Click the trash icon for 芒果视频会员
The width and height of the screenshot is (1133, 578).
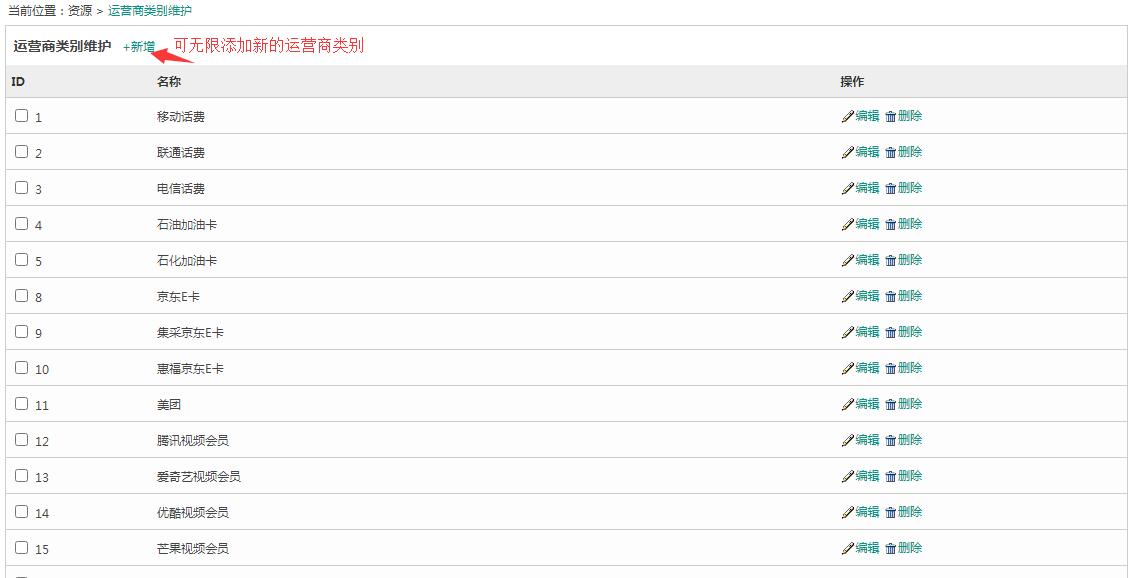[891, 548]
